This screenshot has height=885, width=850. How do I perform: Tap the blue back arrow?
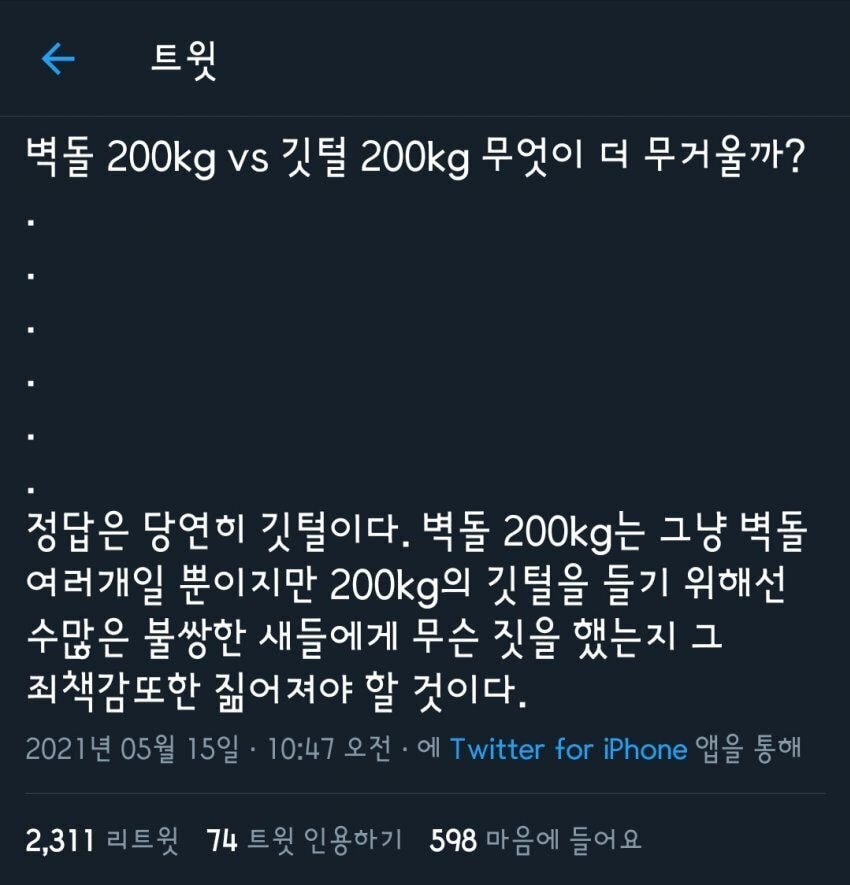click(x=58, y=59)
